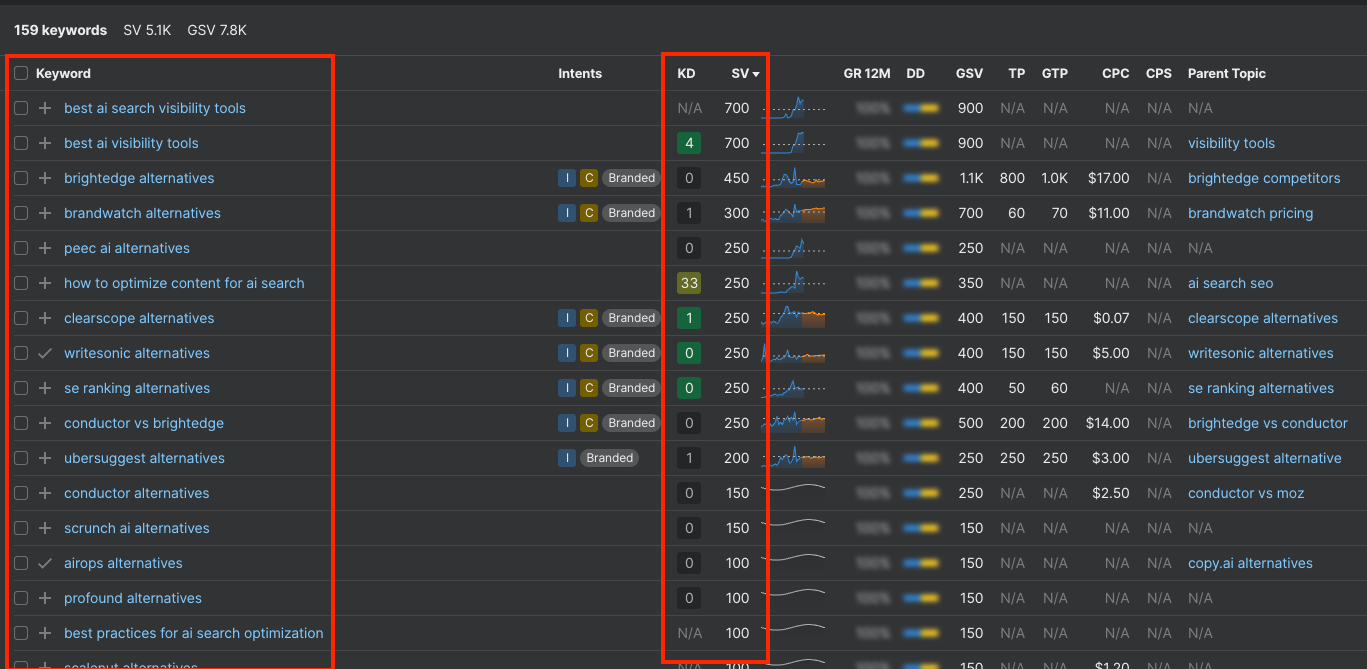Click trend chart in 'clearscope alternatives' row
The height and width of the screenshot is (669, 1367).
[793, 318]
